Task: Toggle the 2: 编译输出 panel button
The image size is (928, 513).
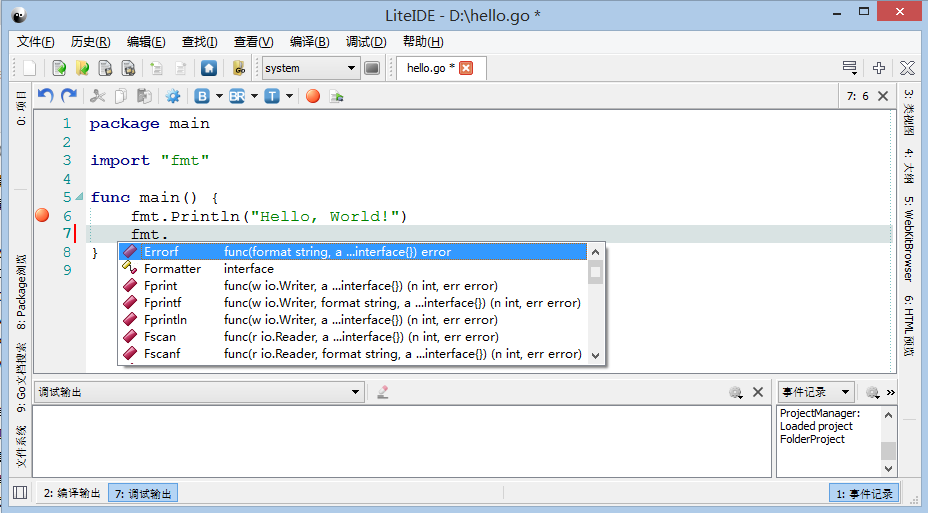Action: [72, 493]
